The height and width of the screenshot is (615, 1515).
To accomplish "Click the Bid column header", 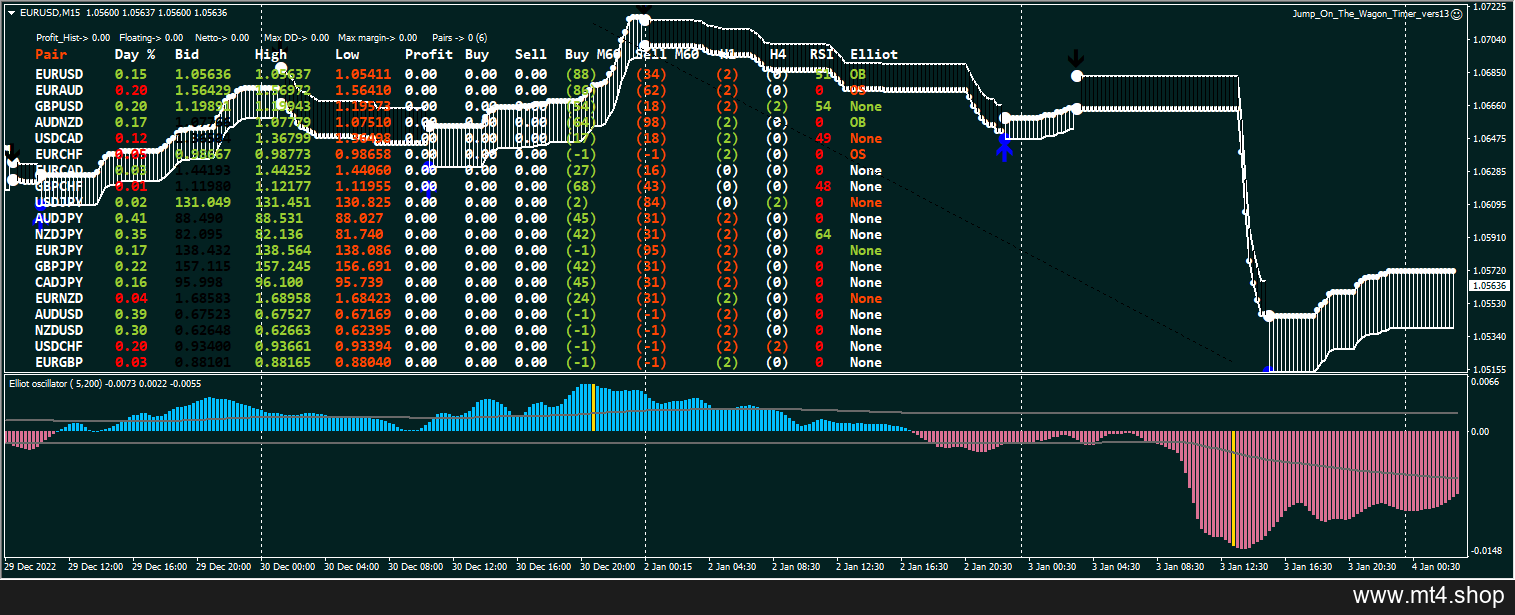I will click(x=187, y=55).
